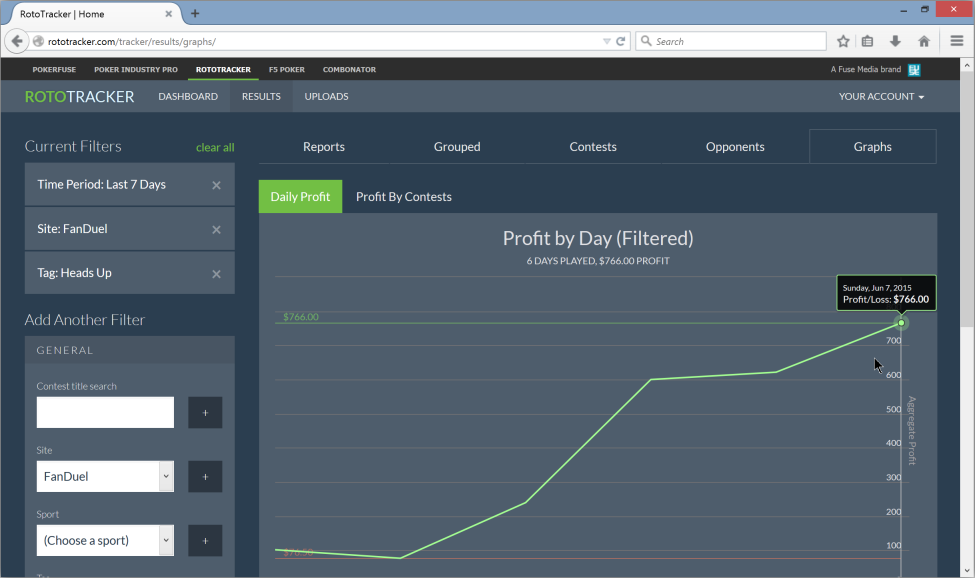Go to the browser home icon
975x578 pixels.
[924, 41]
